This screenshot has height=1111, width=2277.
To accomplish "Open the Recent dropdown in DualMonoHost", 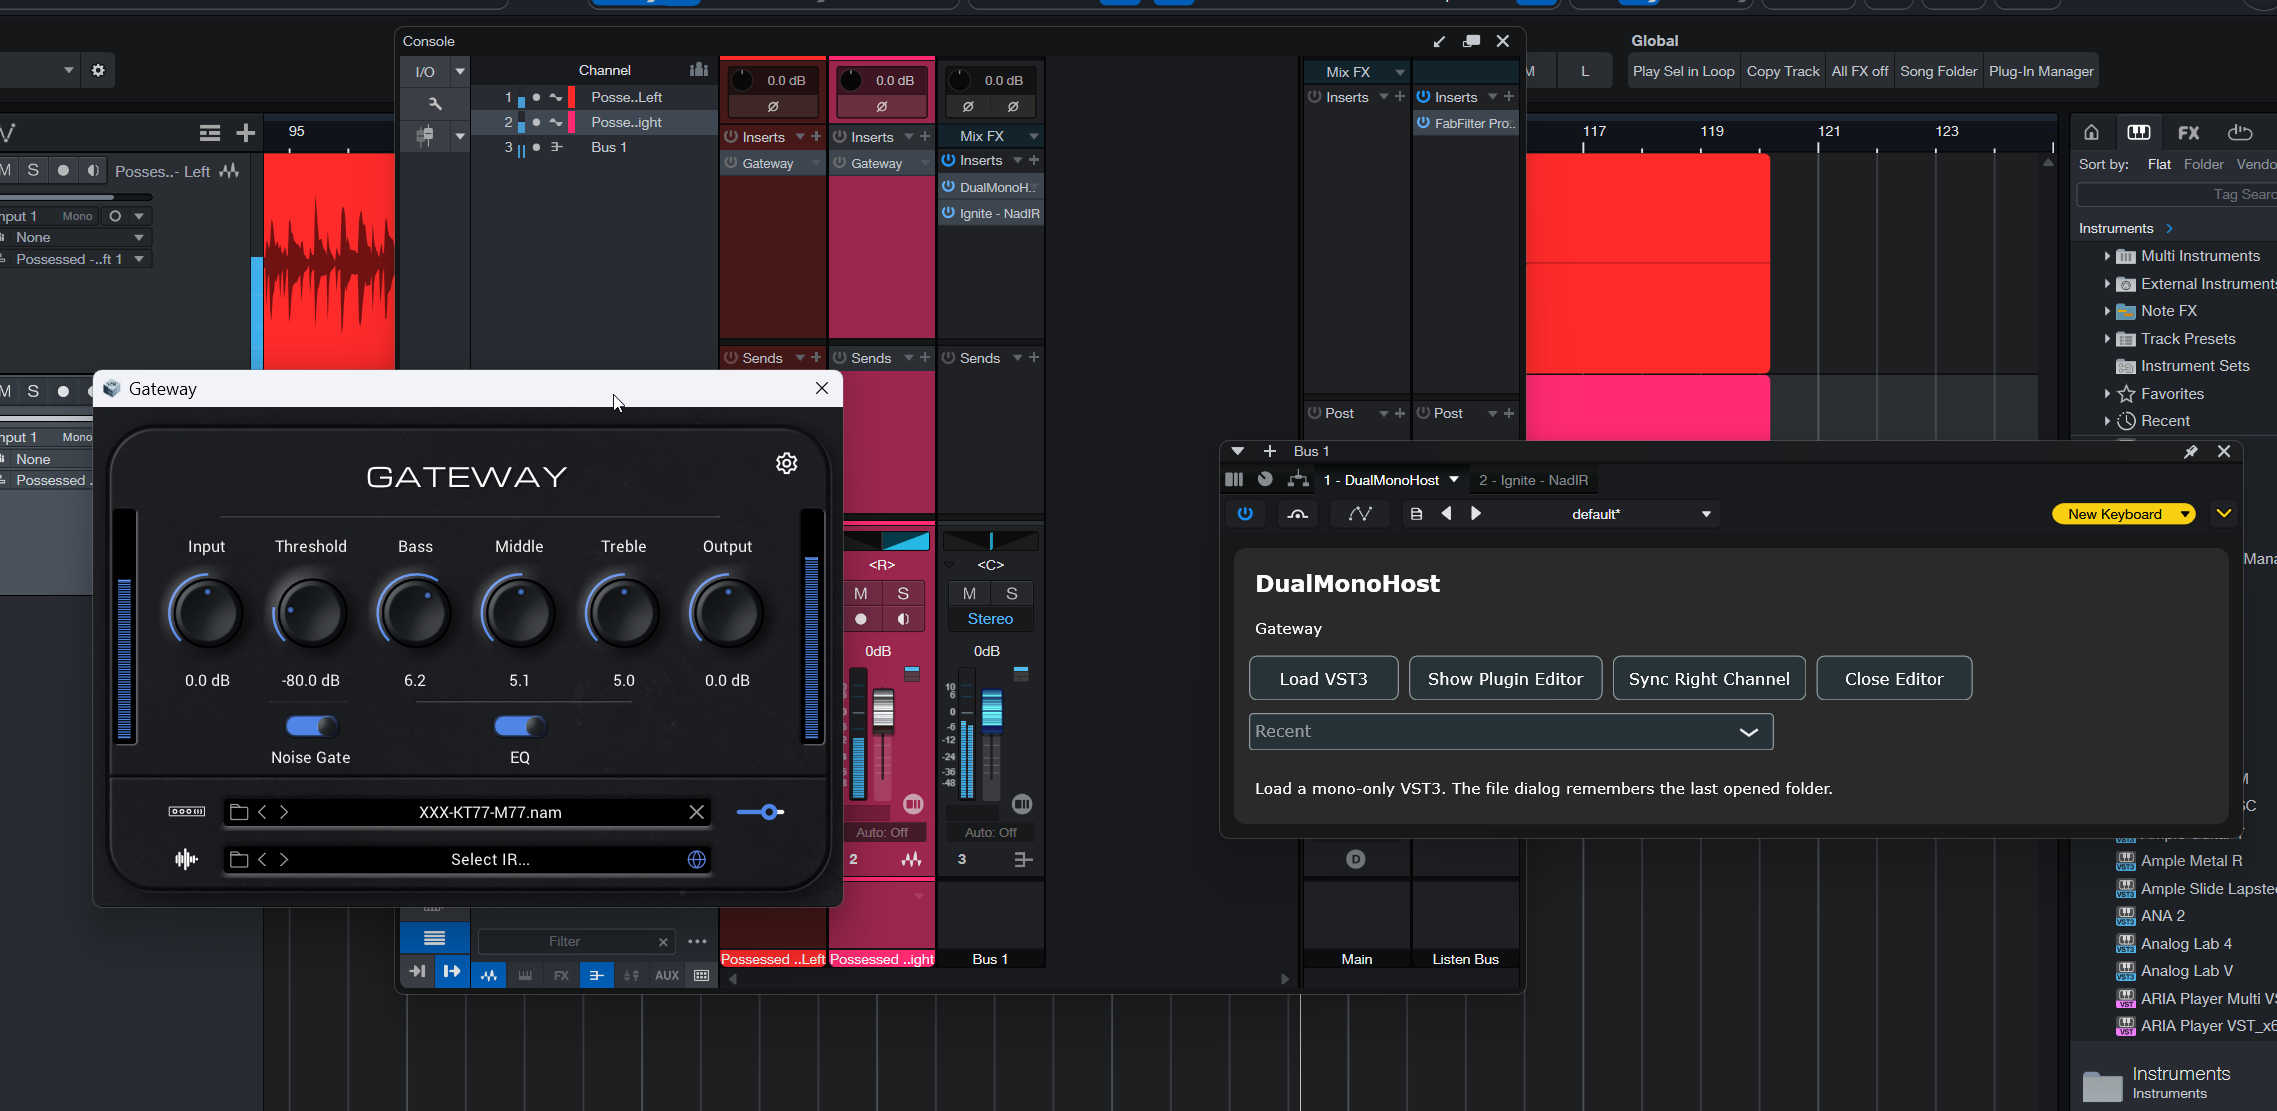I will 1511,731.
